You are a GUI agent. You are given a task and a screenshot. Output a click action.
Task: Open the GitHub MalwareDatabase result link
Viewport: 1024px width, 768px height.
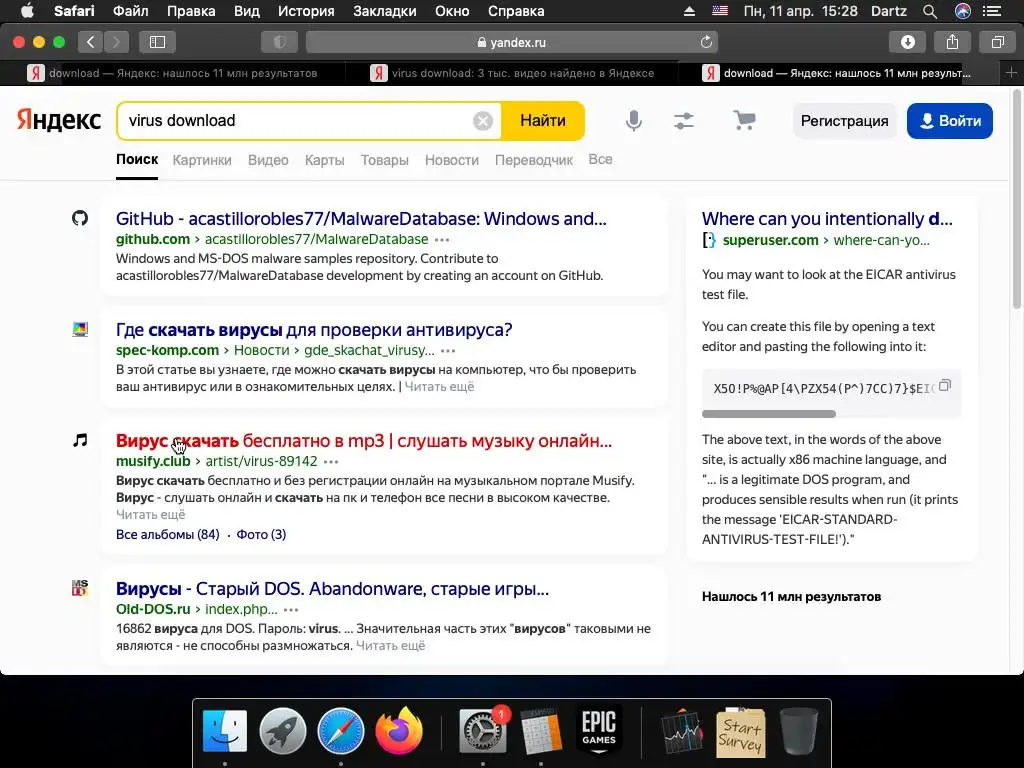tap(361, 219)
